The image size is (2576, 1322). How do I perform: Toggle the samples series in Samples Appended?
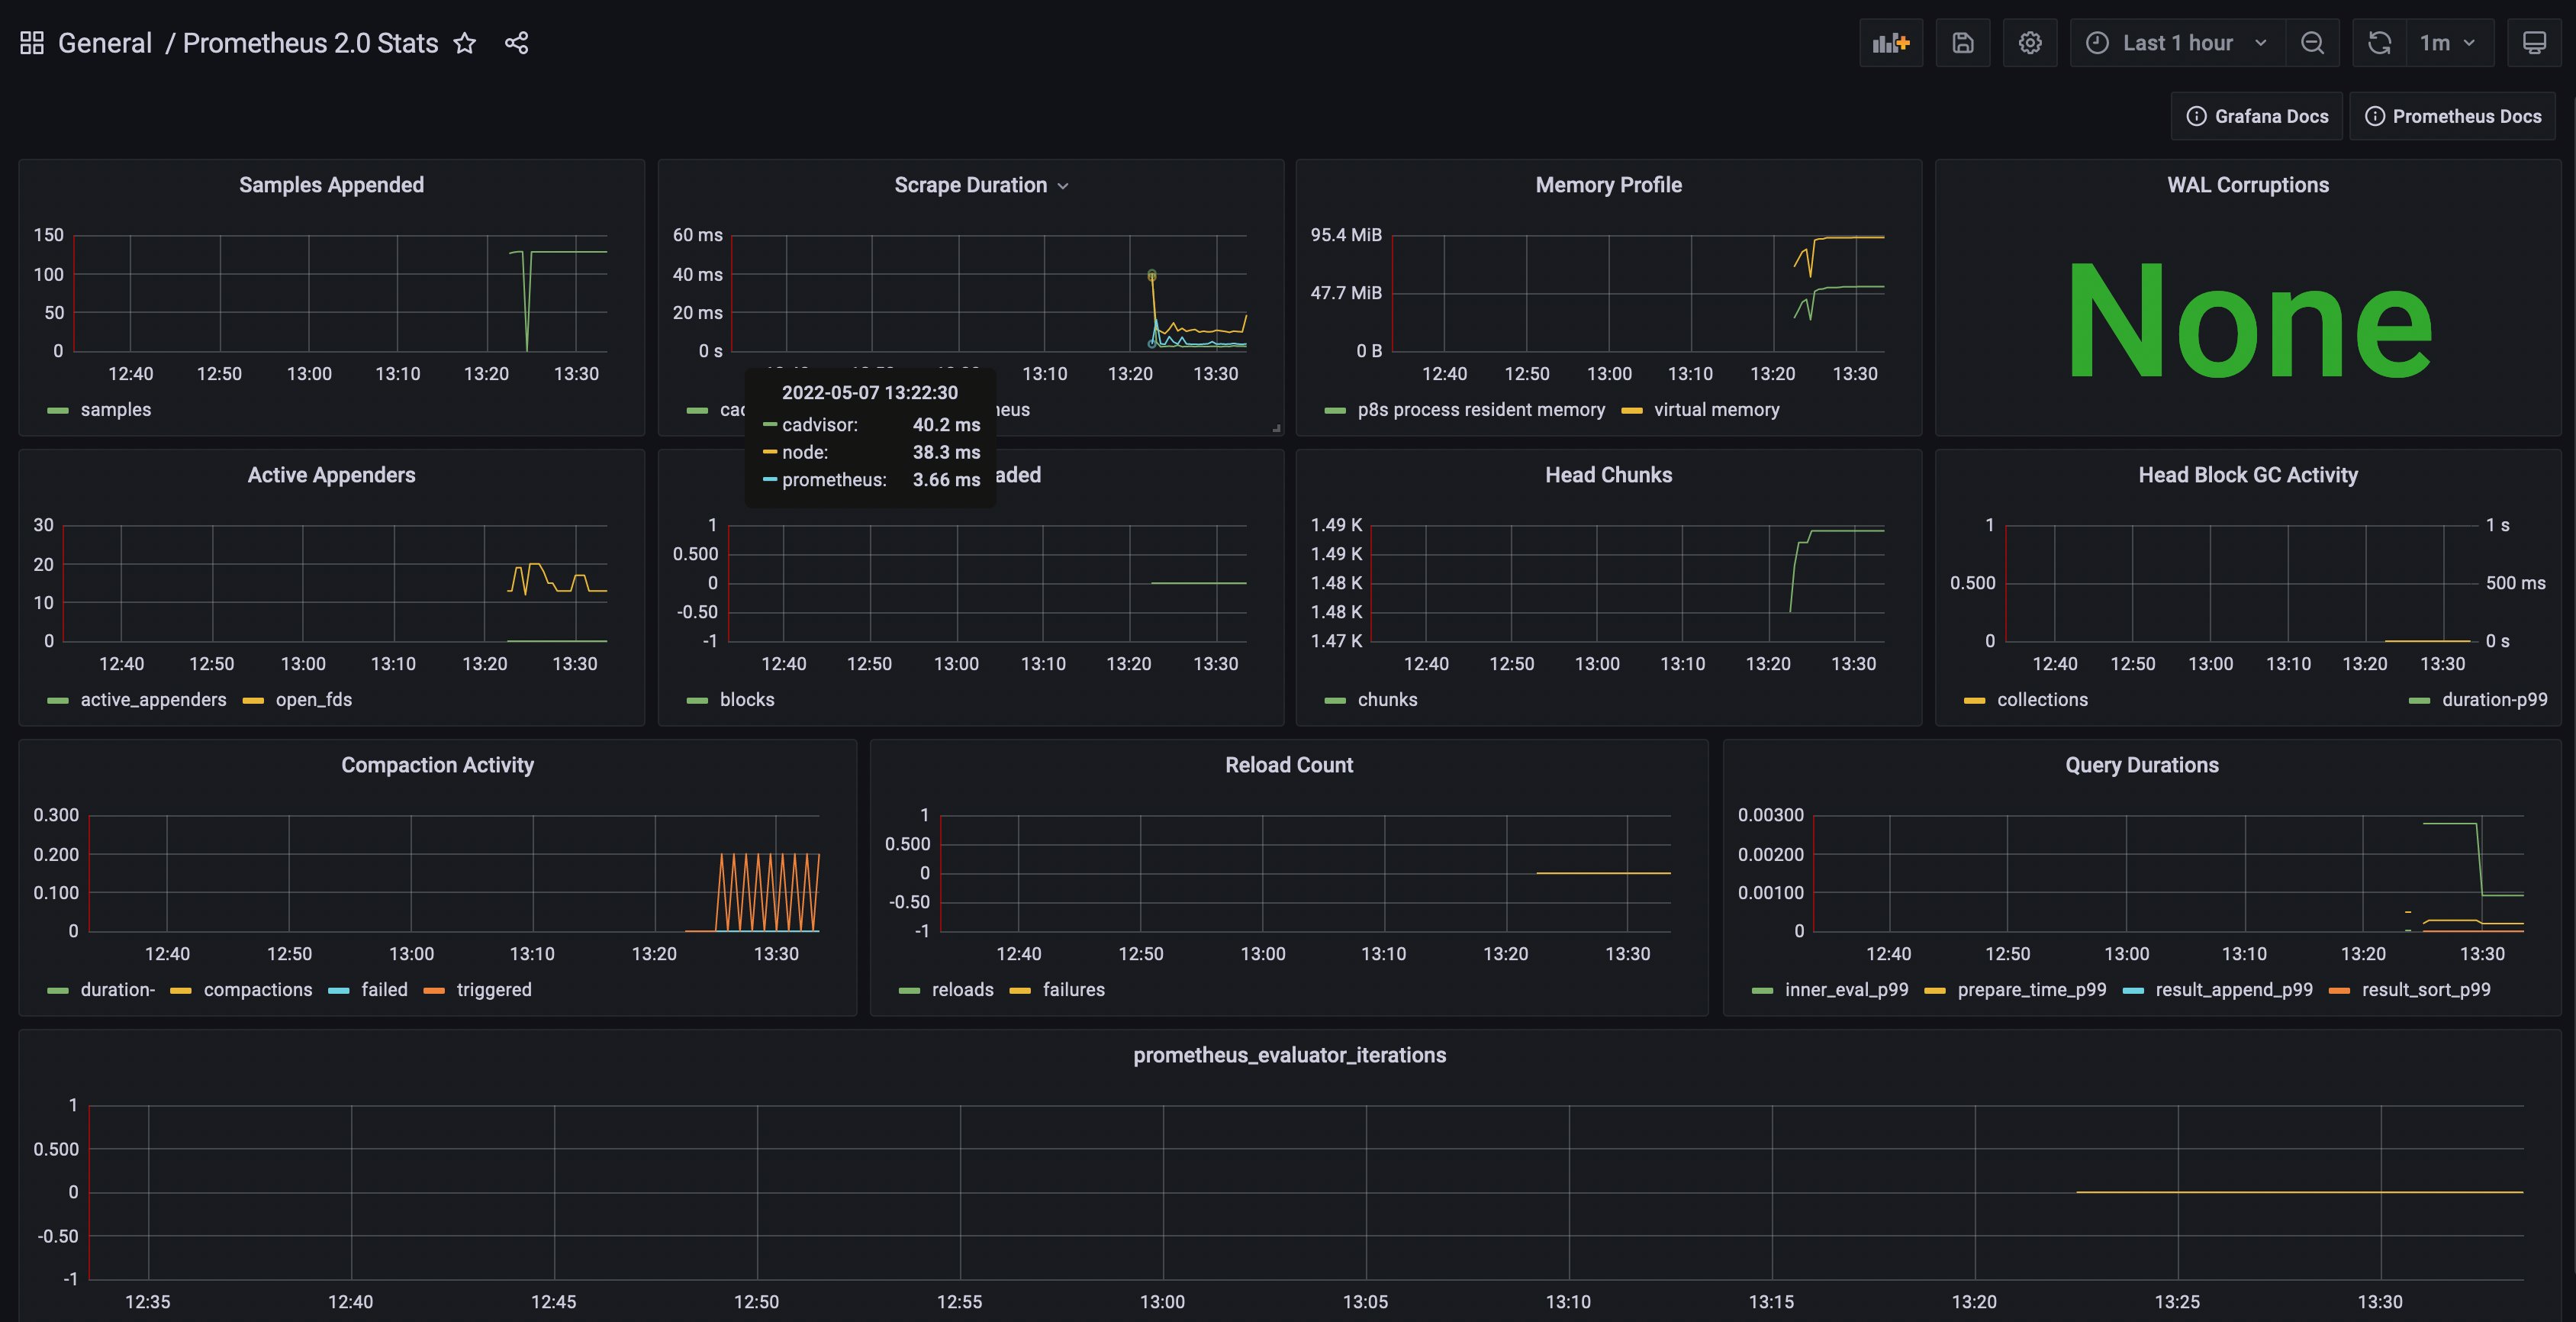pyautogui.click(x=115, y=409)
